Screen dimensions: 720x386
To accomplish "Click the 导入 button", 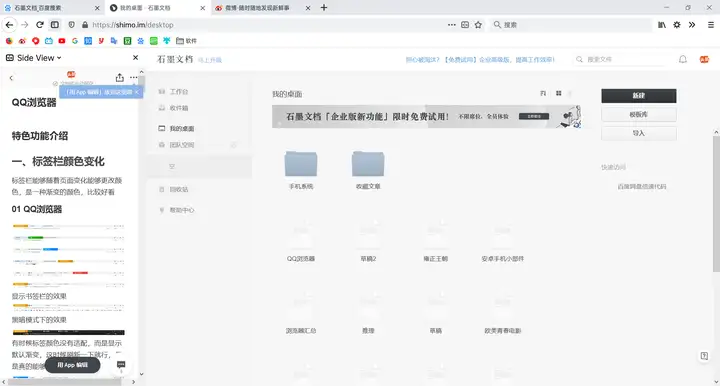I will [x=639, y=133].
